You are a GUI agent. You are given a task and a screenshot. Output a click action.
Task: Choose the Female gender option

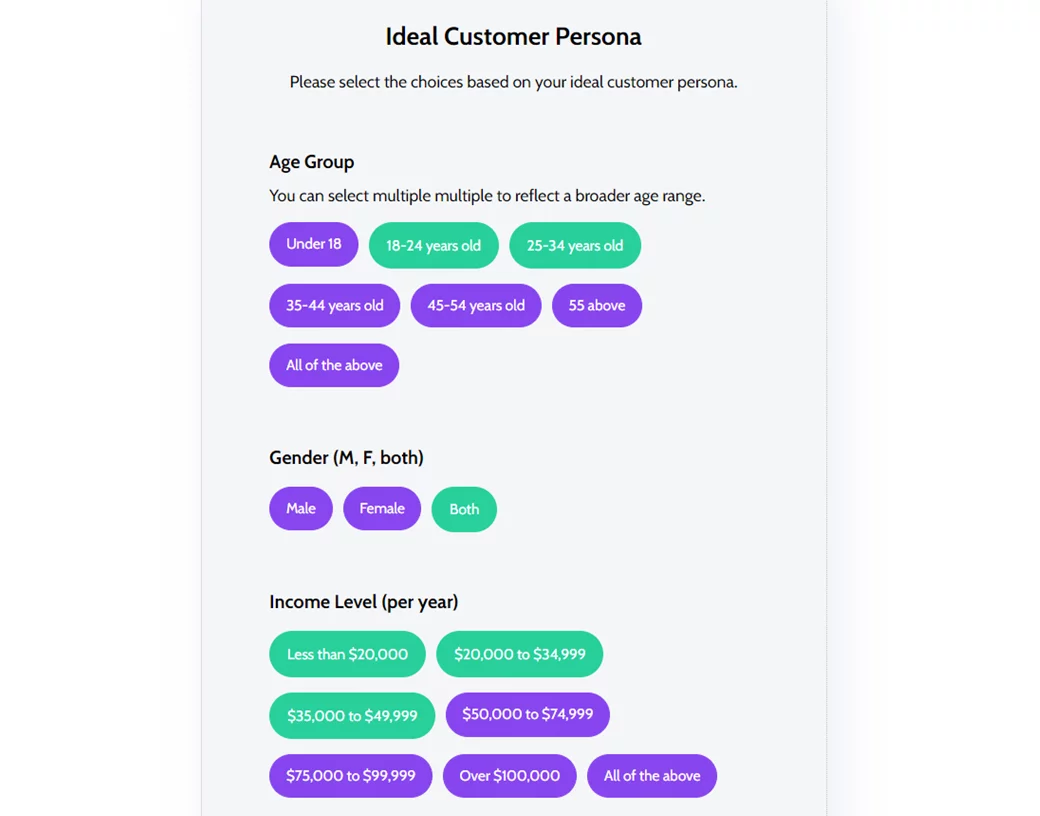[x=381, y=509]
